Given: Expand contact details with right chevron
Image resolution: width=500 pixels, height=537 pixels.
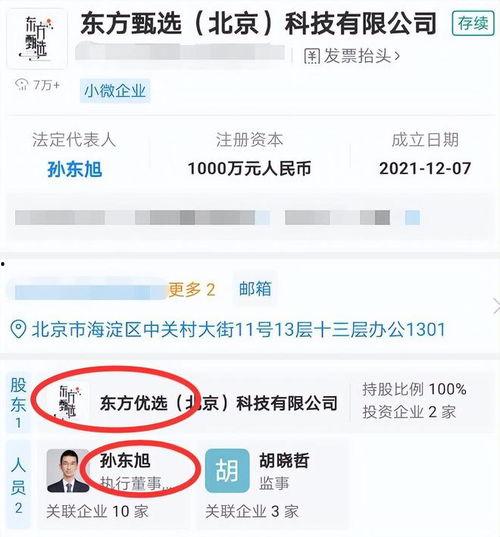Looking at the screenshot, I should 496,306.
